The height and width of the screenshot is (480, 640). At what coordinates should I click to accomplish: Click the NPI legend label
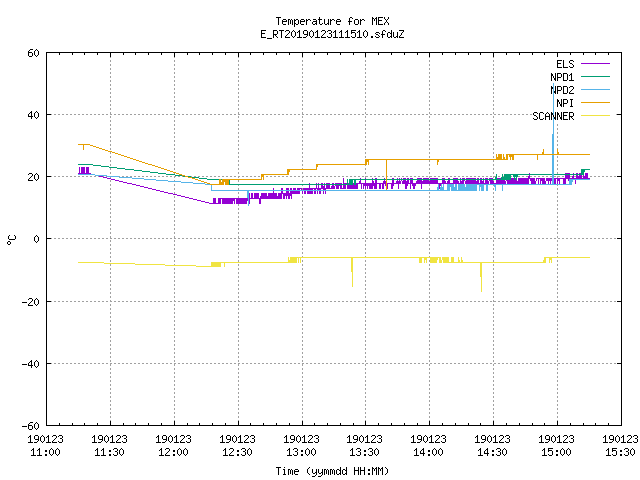point(565,103)
